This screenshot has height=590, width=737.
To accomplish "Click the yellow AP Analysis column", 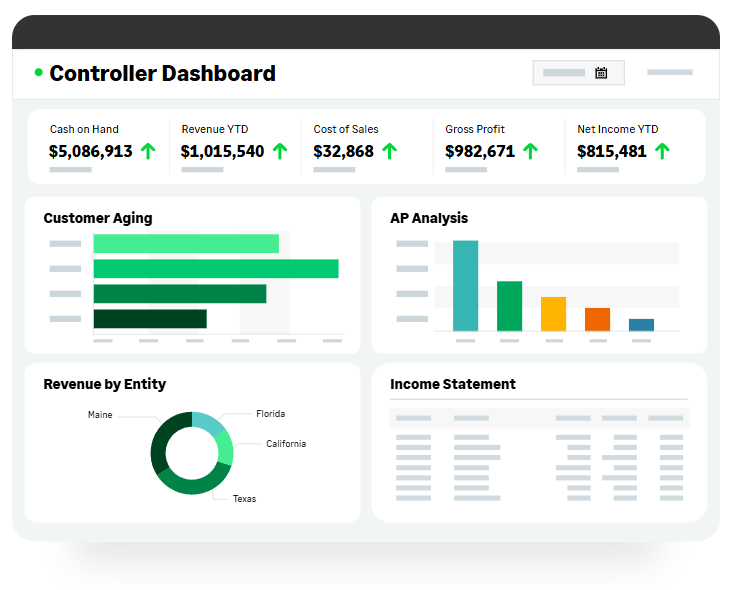I will pos(553,314).
